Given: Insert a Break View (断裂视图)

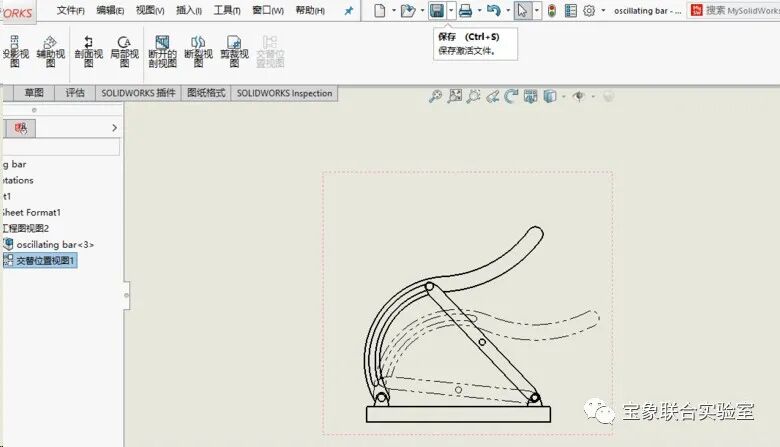Looking at the screenshot, I should (x=198, y=51).
